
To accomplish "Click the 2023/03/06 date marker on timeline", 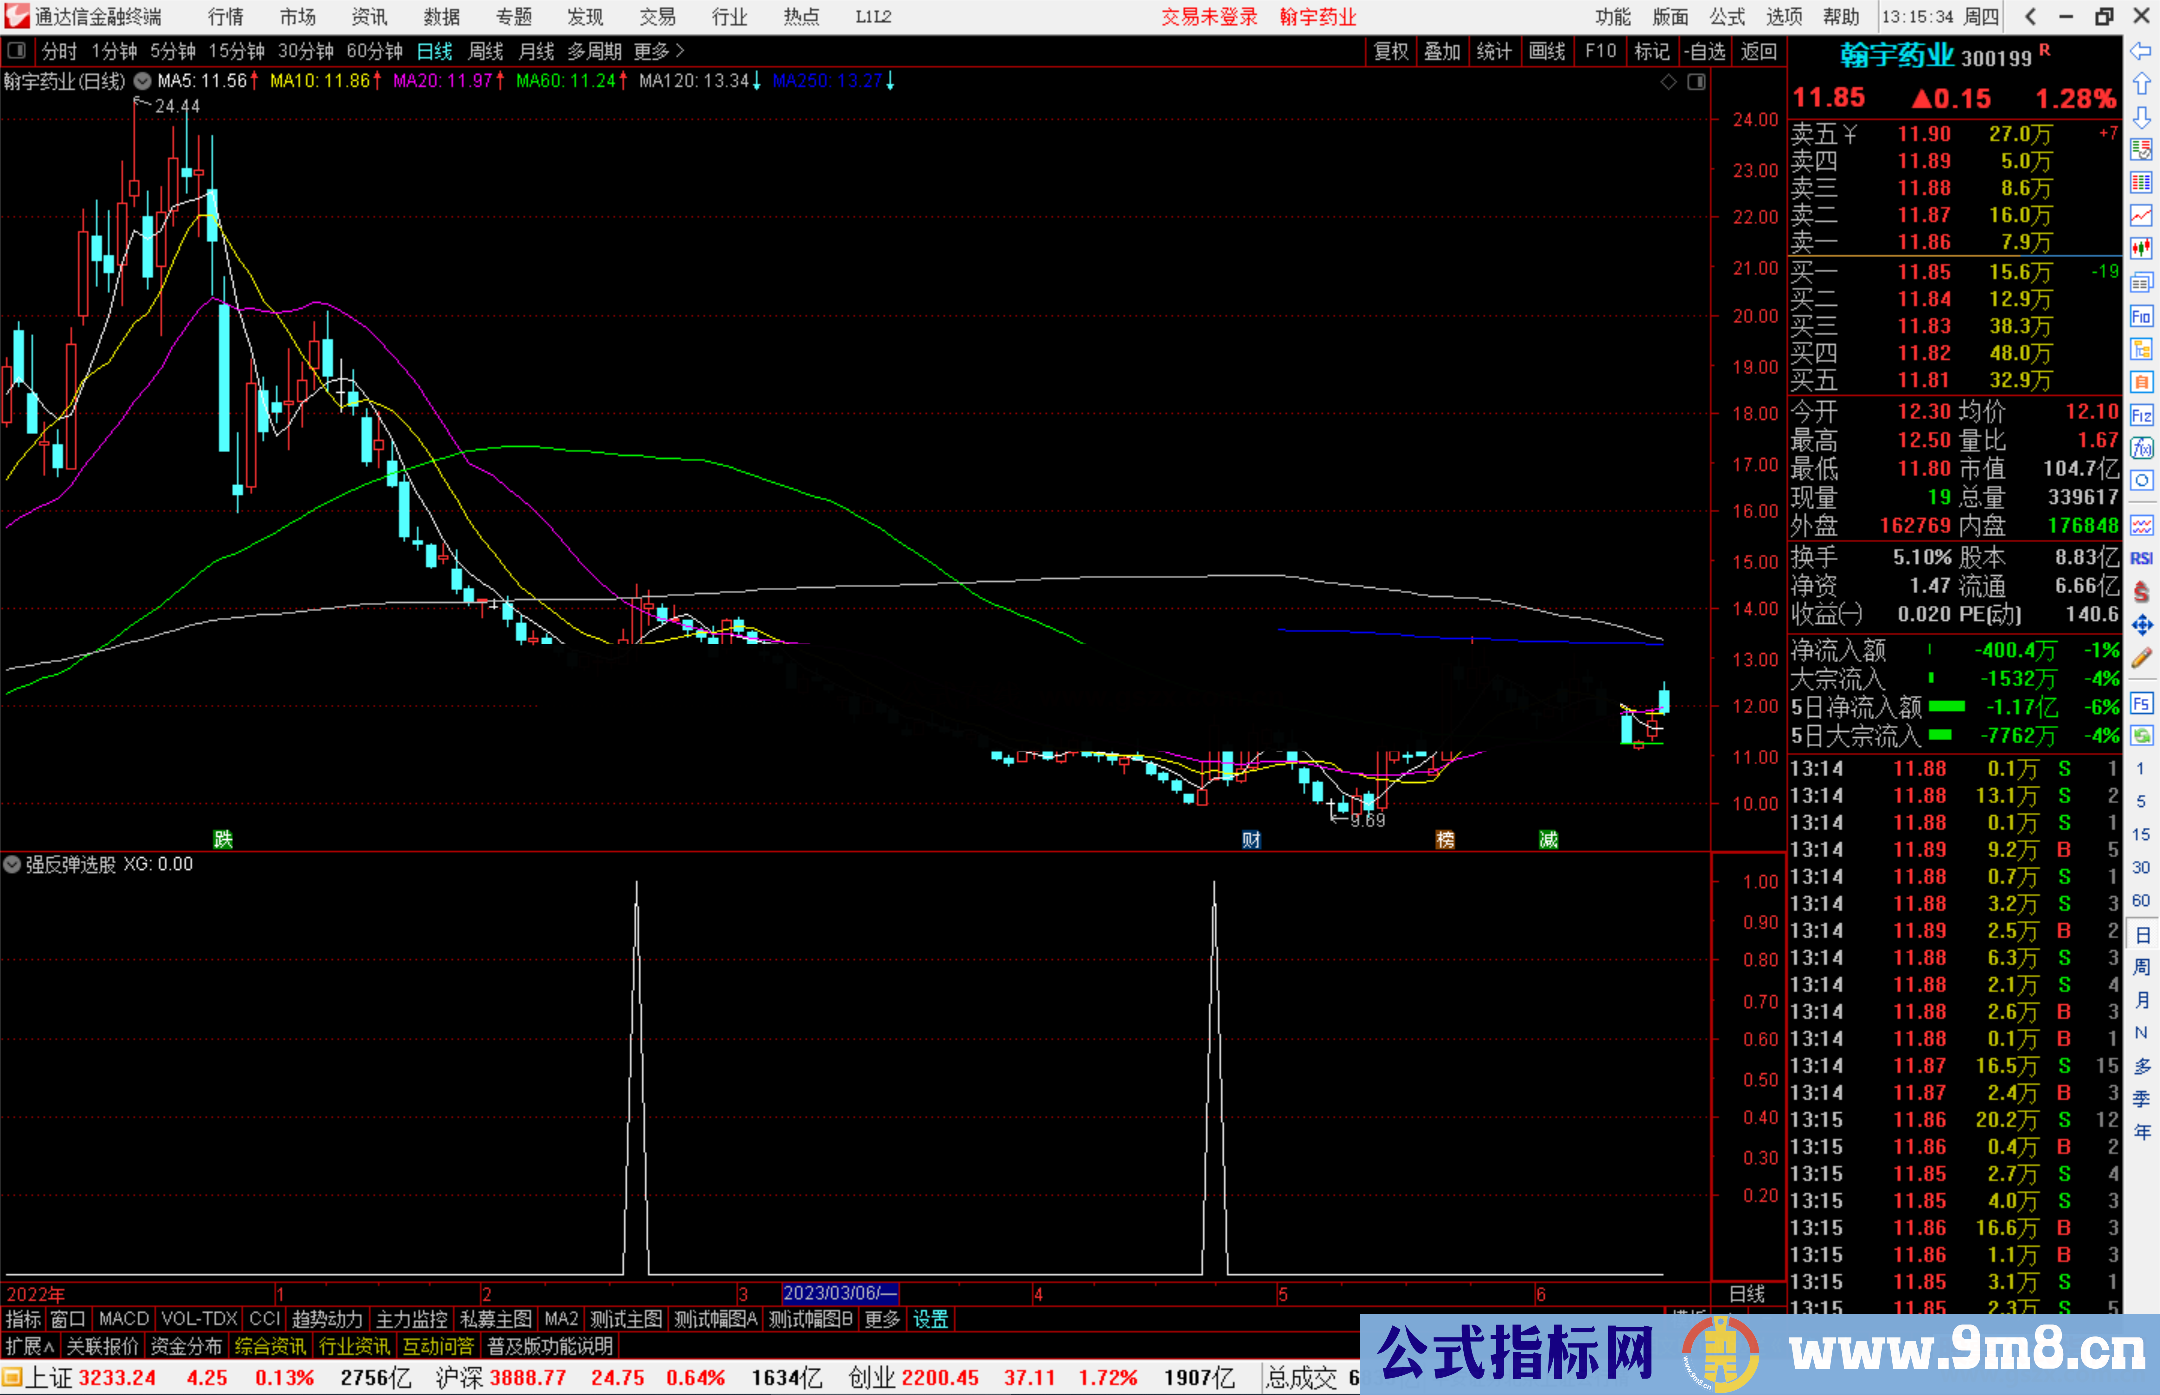I will 839,1293.
